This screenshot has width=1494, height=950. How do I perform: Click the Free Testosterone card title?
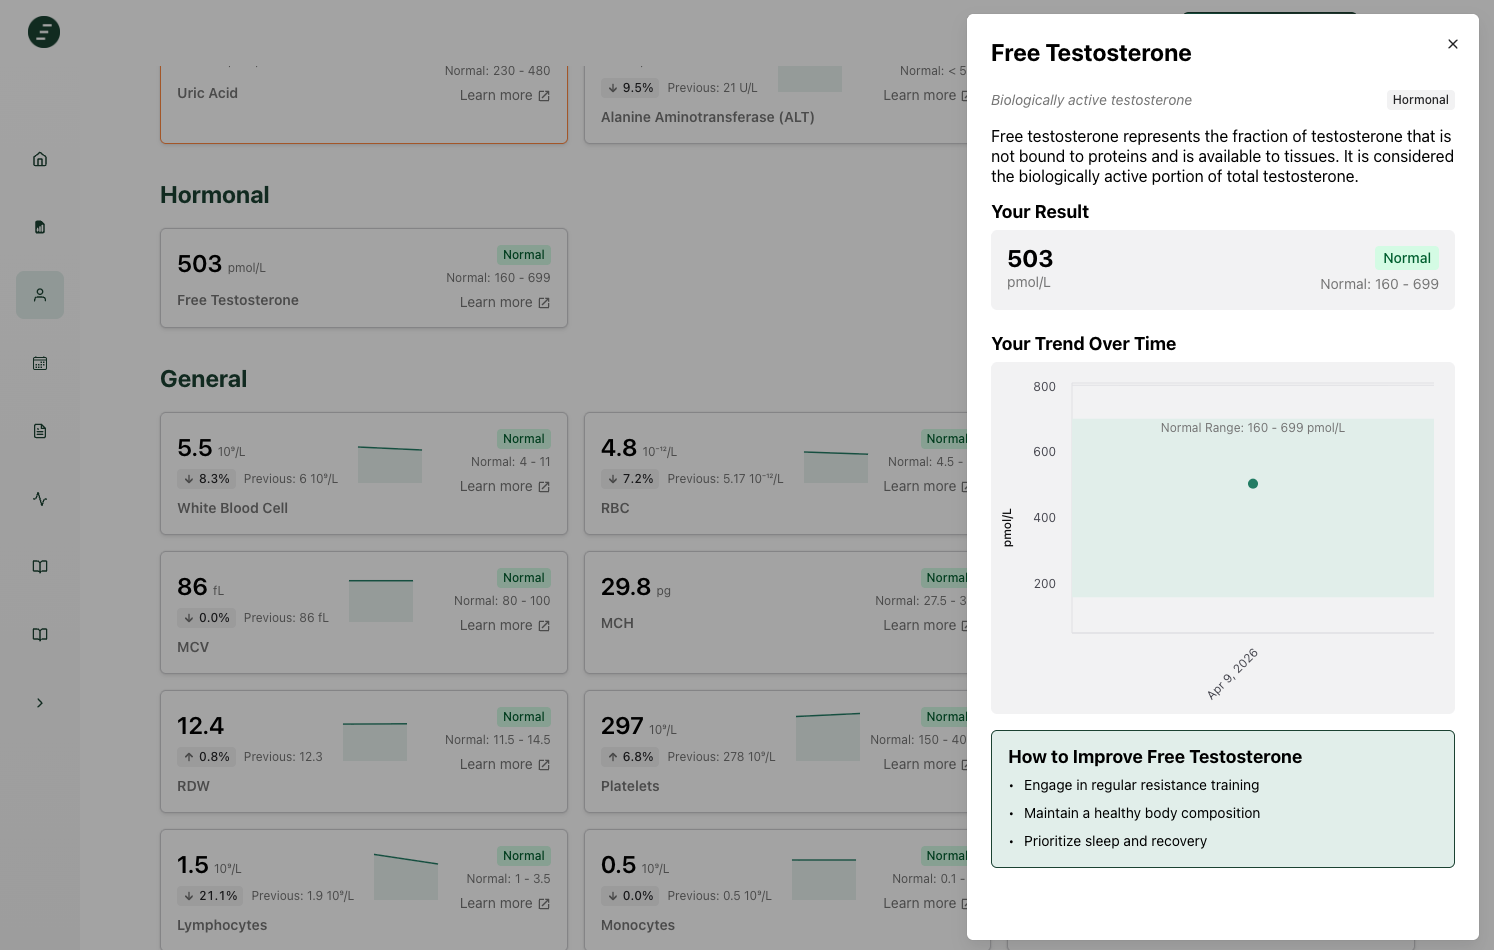[238, 300]
